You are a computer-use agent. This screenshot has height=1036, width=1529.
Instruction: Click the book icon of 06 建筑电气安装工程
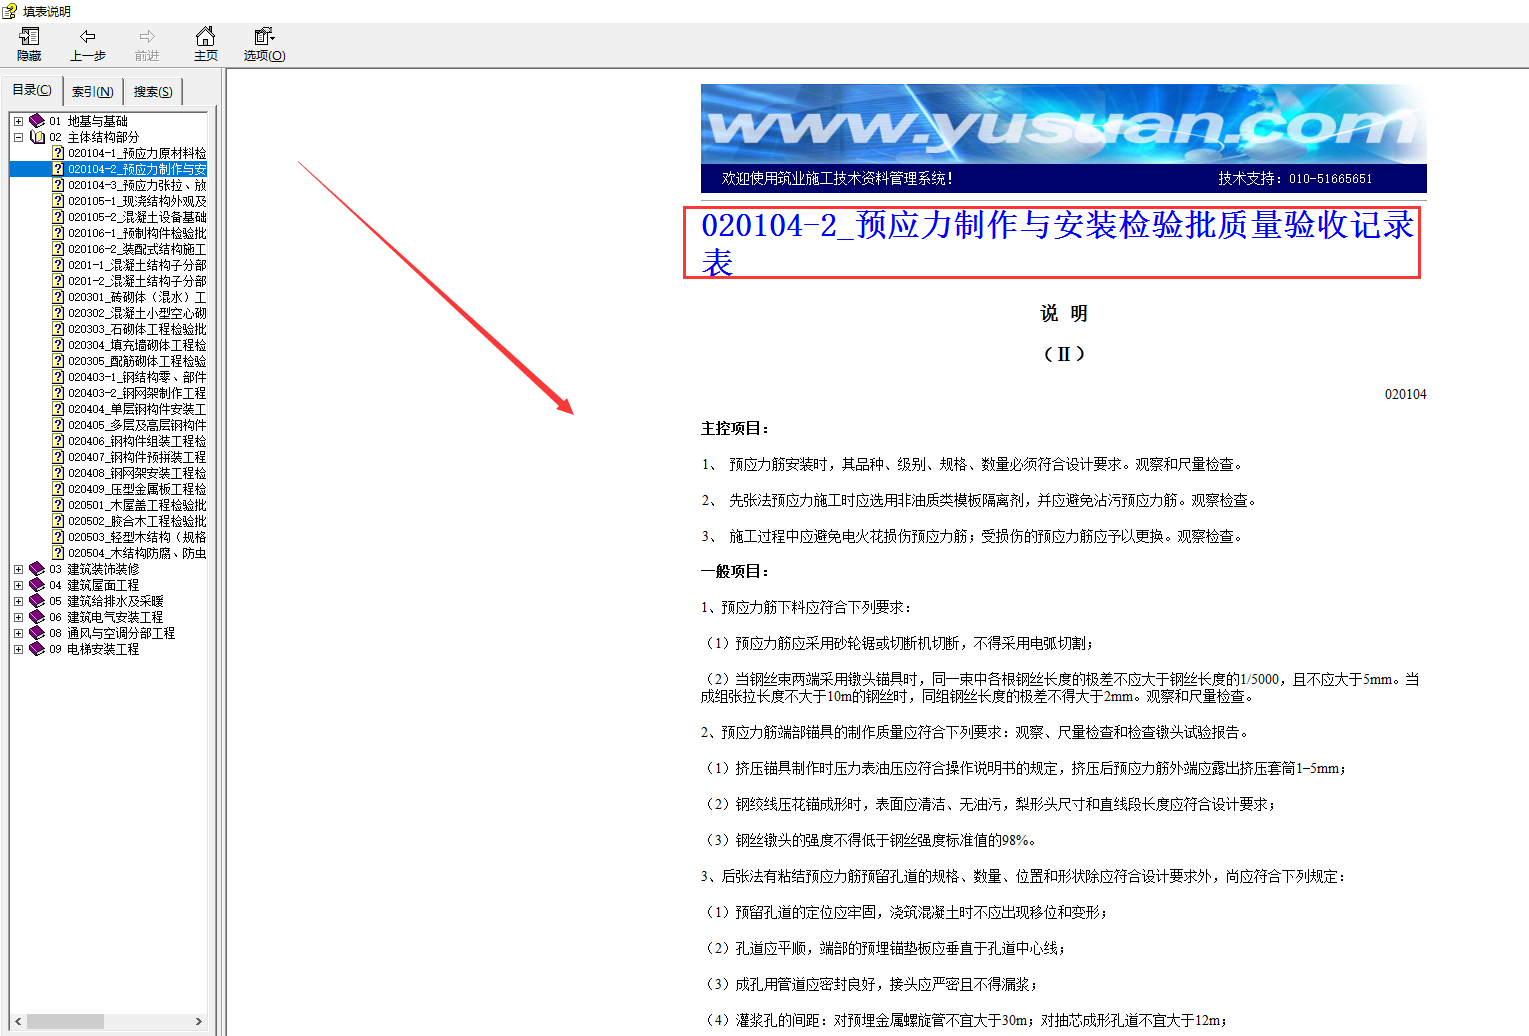(x=37, y=617)
